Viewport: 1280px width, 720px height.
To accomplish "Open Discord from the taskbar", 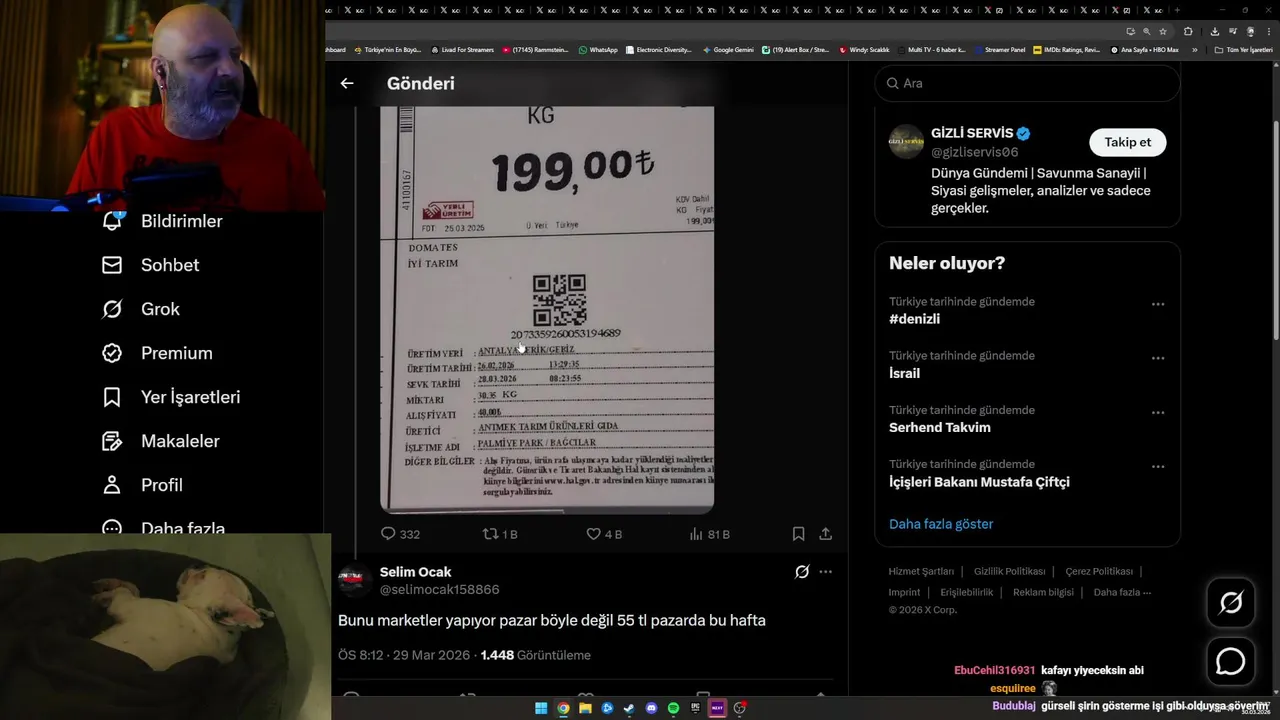I will coord(651,708).
